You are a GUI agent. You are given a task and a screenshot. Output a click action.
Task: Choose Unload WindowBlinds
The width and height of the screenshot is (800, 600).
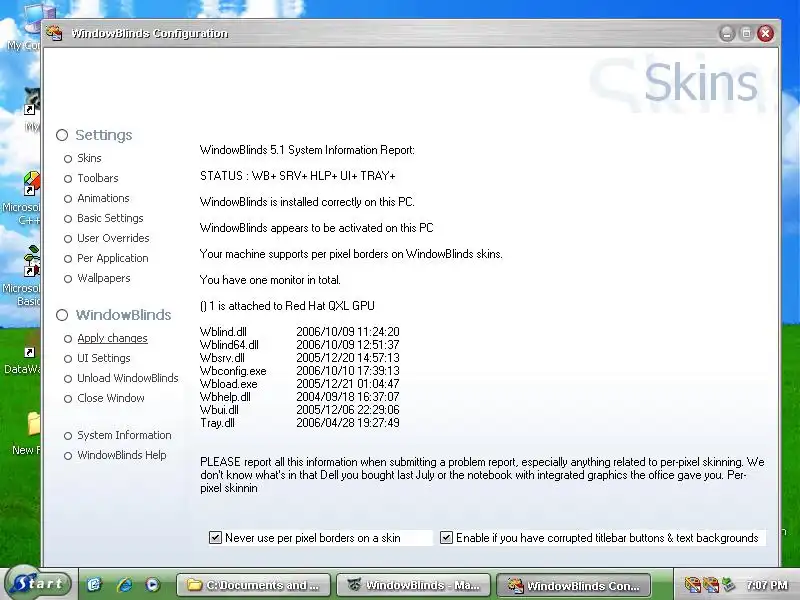pos(128,378)
